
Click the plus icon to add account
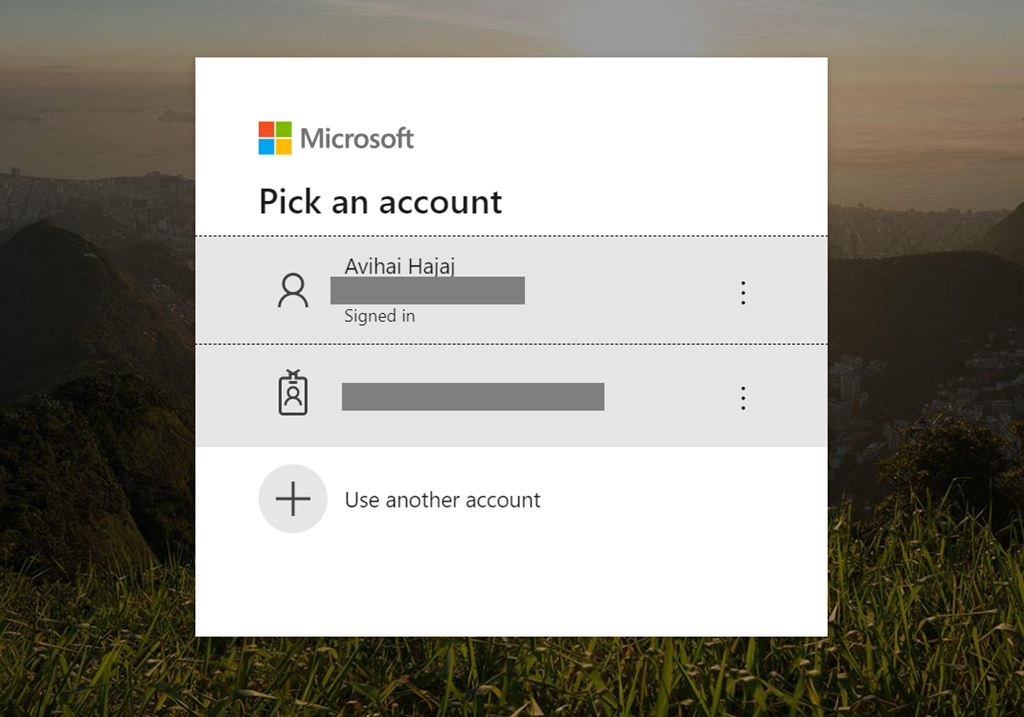pyautogui.click(x=293, y=499)
